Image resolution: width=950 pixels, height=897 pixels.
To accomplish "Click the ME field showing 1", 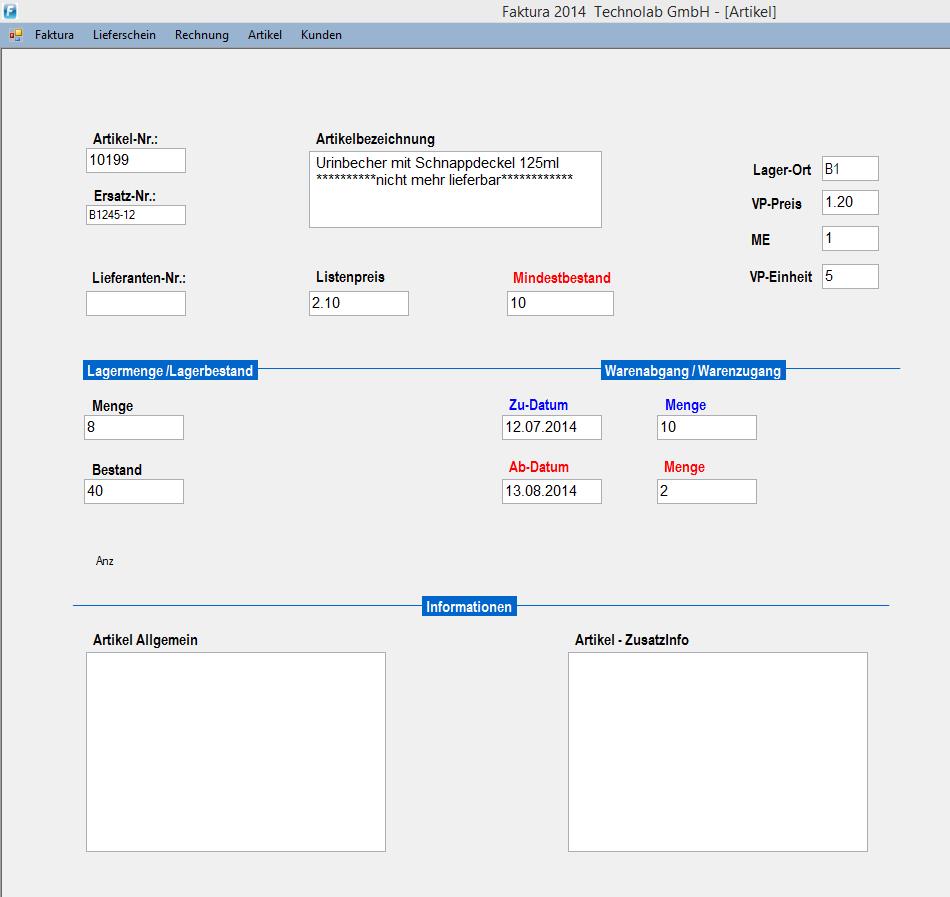I will (x=850, y=239).
